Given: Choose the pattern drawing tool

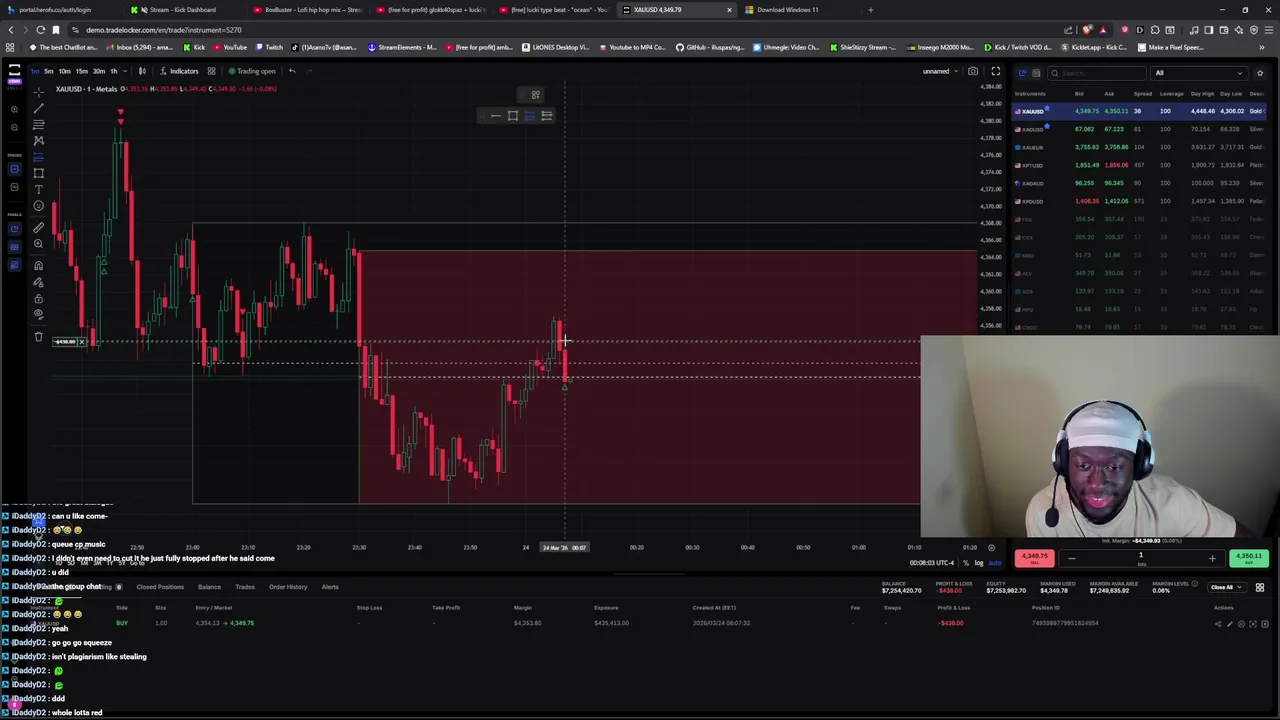Looking at the screenshot, I should tap(38, 141).
